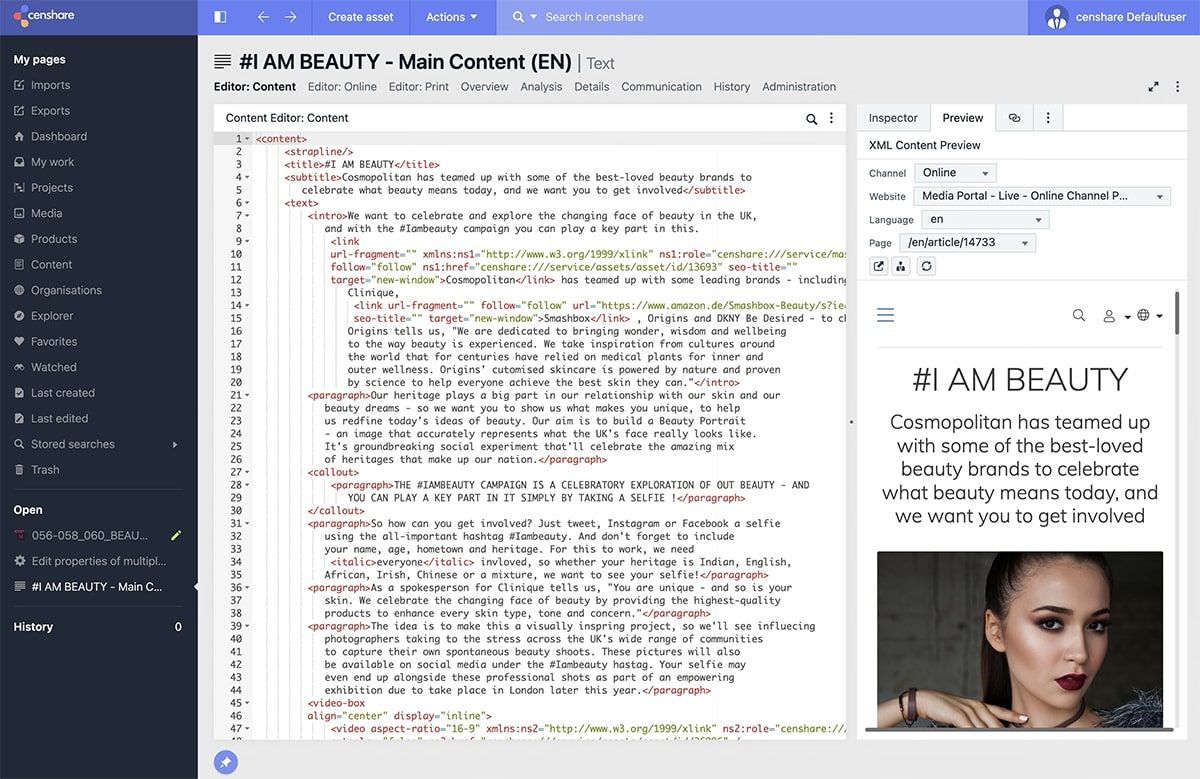Click the pencil edit icon beside 056-058_060_BEAU
The height and width of the screenshot is (779, 1200).
[x=176, y=535]
